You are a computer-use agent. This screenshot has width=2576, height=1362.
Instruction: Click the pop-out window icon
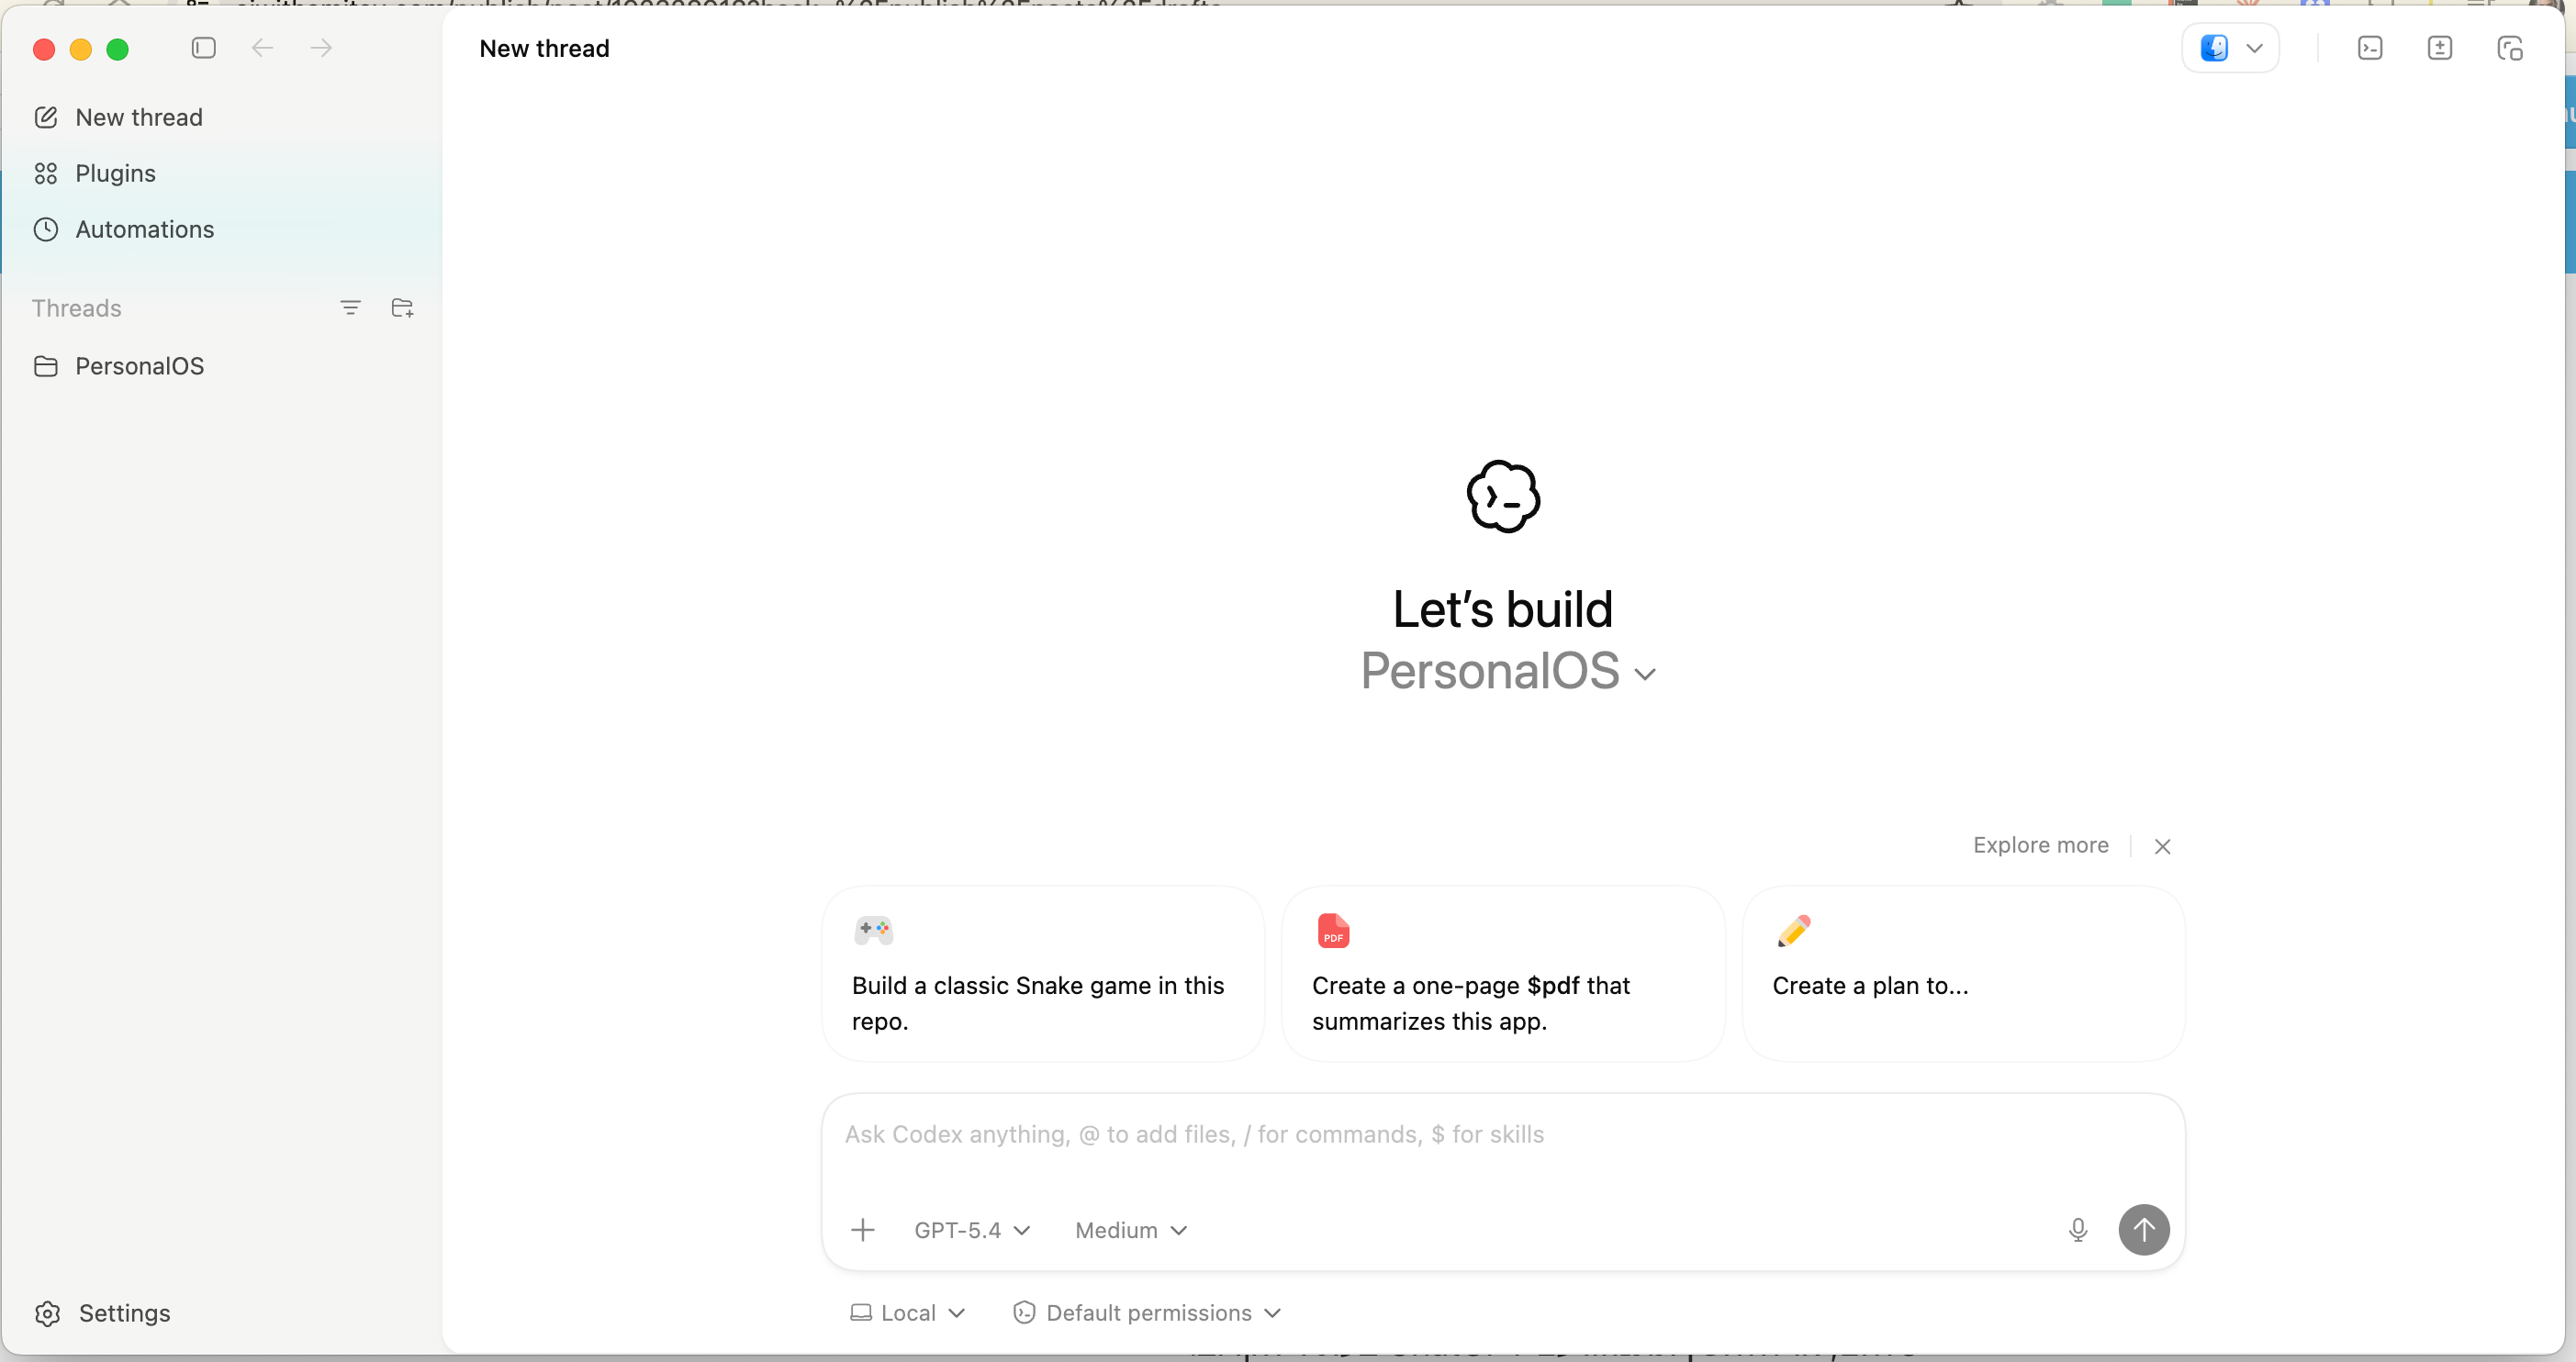click(2510, 48)
